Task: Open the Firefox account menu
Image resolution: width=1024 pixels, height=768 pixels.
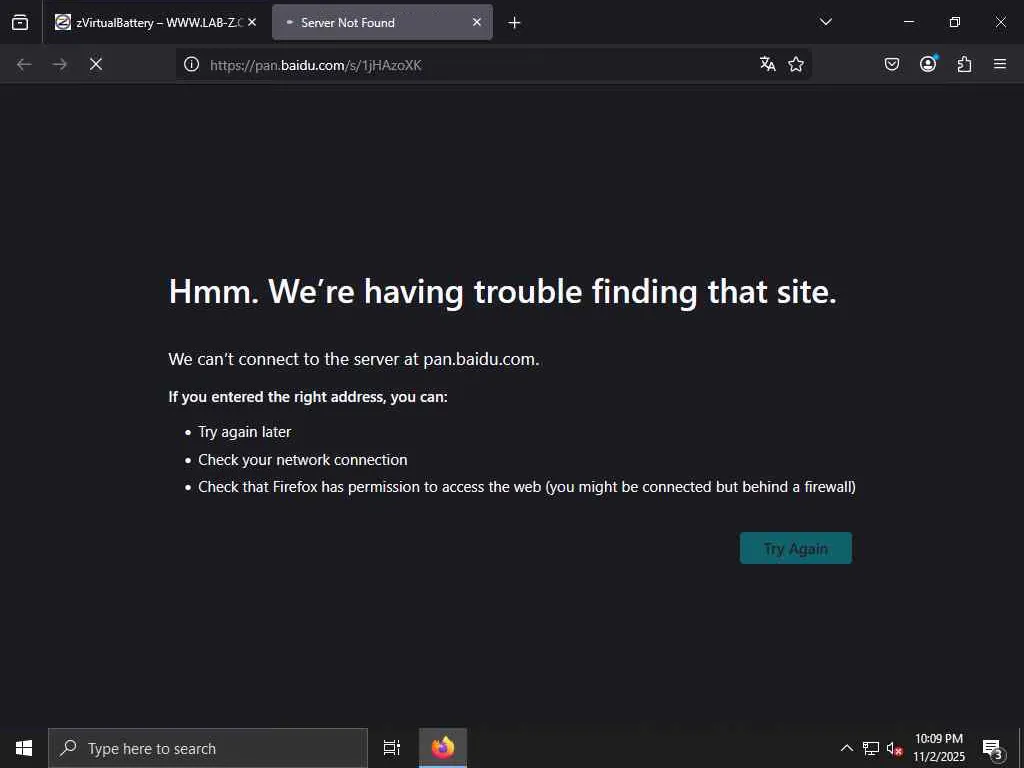Action: click(x=928, y=64)
